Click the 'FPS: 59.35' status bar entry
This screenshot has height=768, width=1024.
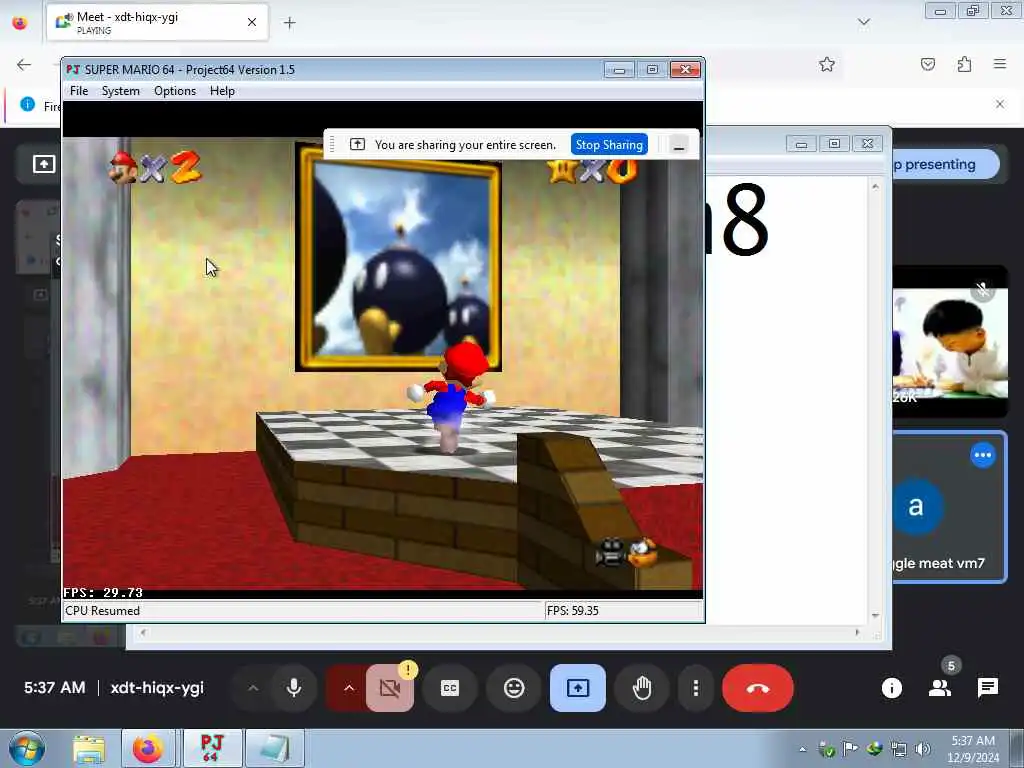(573, 611)
